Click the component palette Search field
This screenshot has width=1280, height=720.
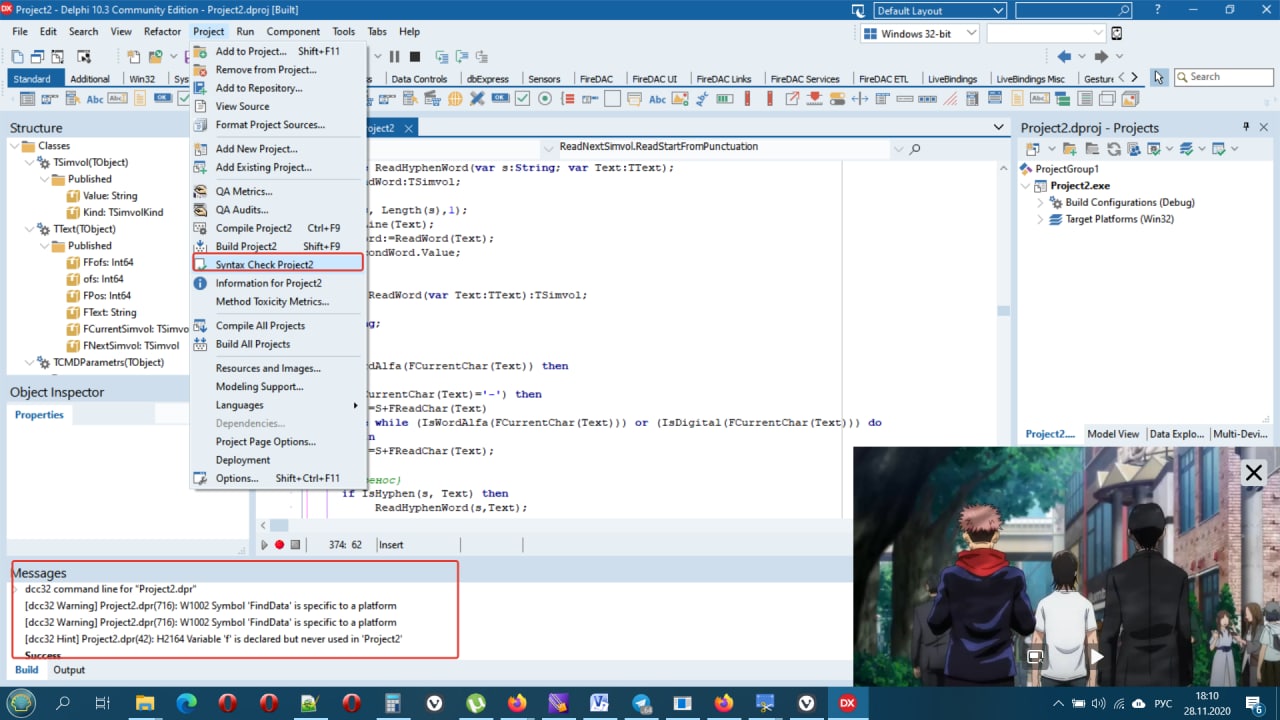(1223, 77)
